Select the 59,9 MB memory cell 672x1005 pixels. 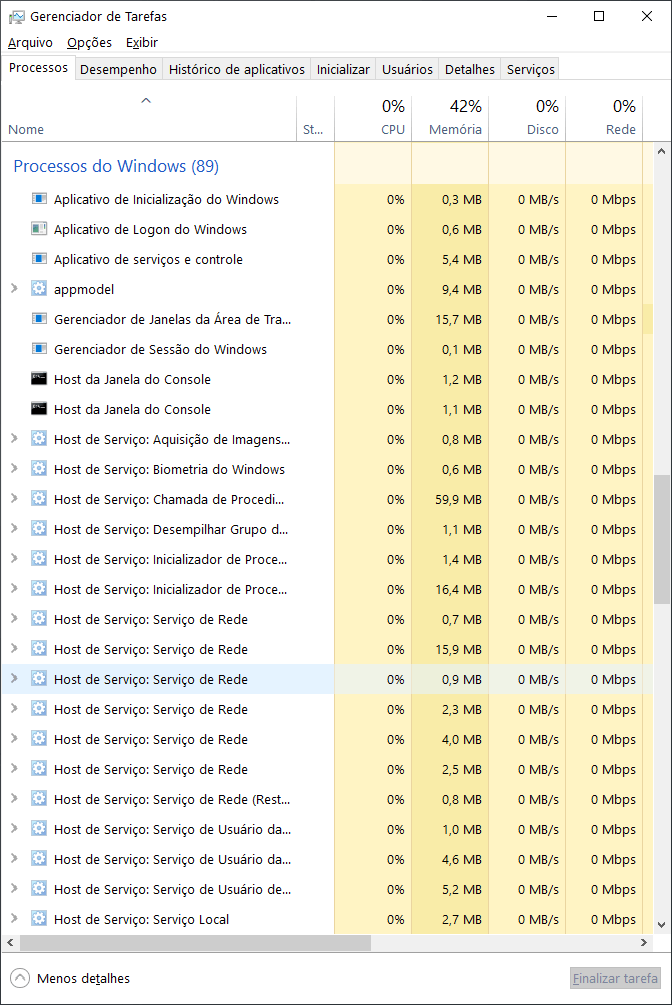click(450, 499)
